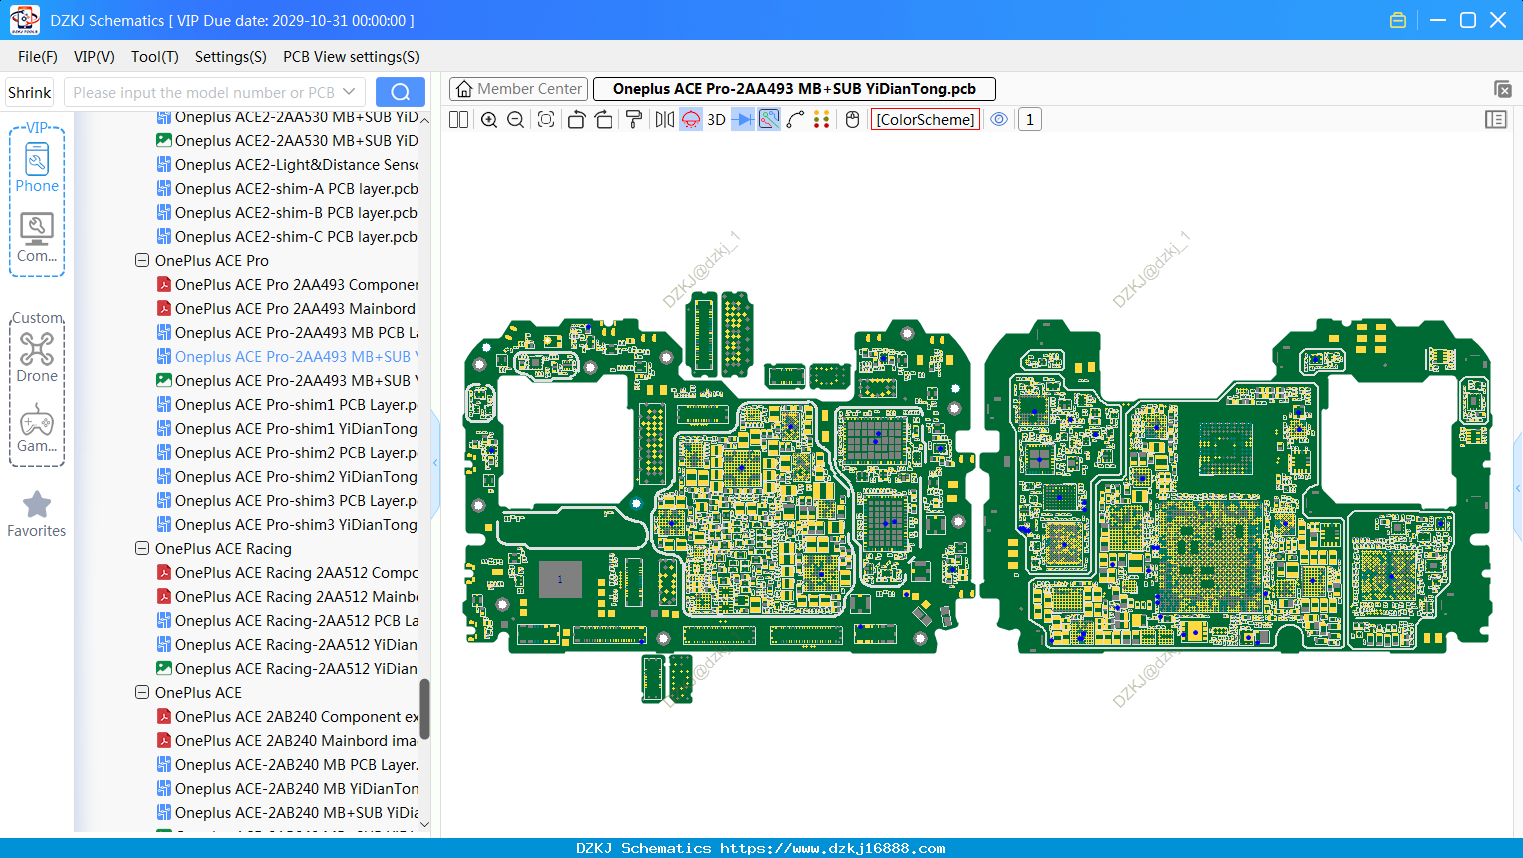Open the briefcase icon in the title bar
The image size is (1523, 858).
pyautogui.click(x=1398, y=20)
